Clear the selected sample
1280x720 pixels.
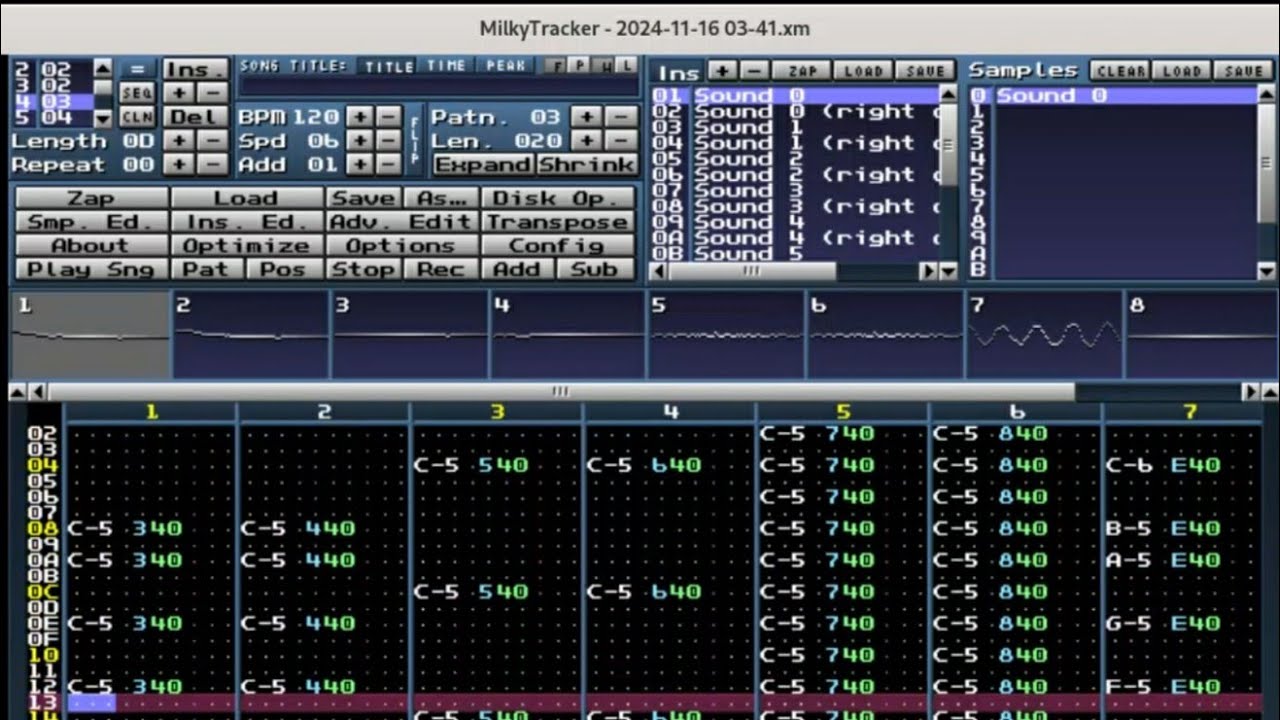[x=1120, y=71]
